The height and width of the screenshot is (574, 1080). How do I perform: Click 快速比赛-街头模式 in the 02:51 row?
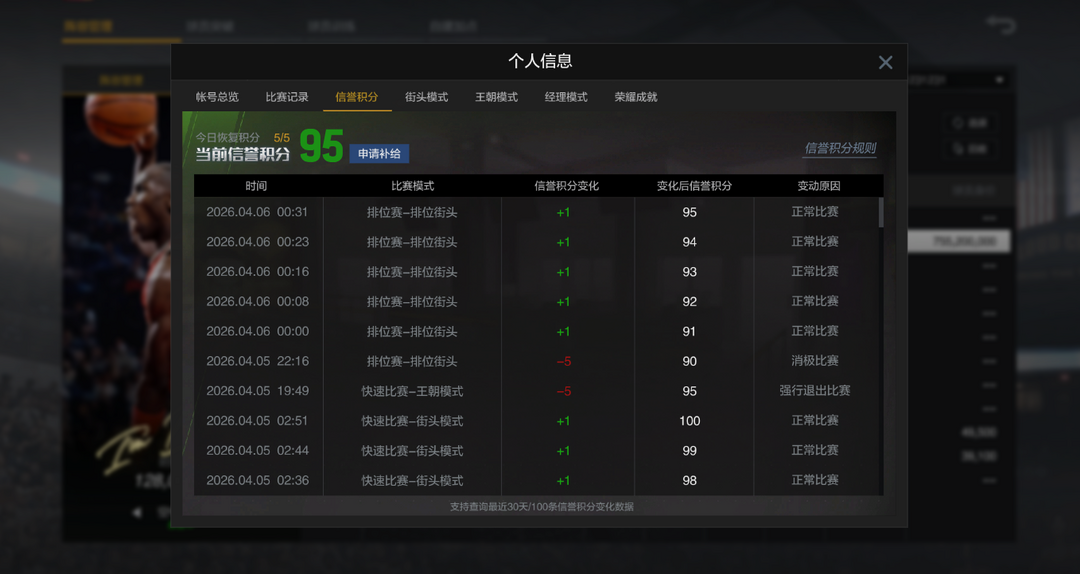point(412,420)
